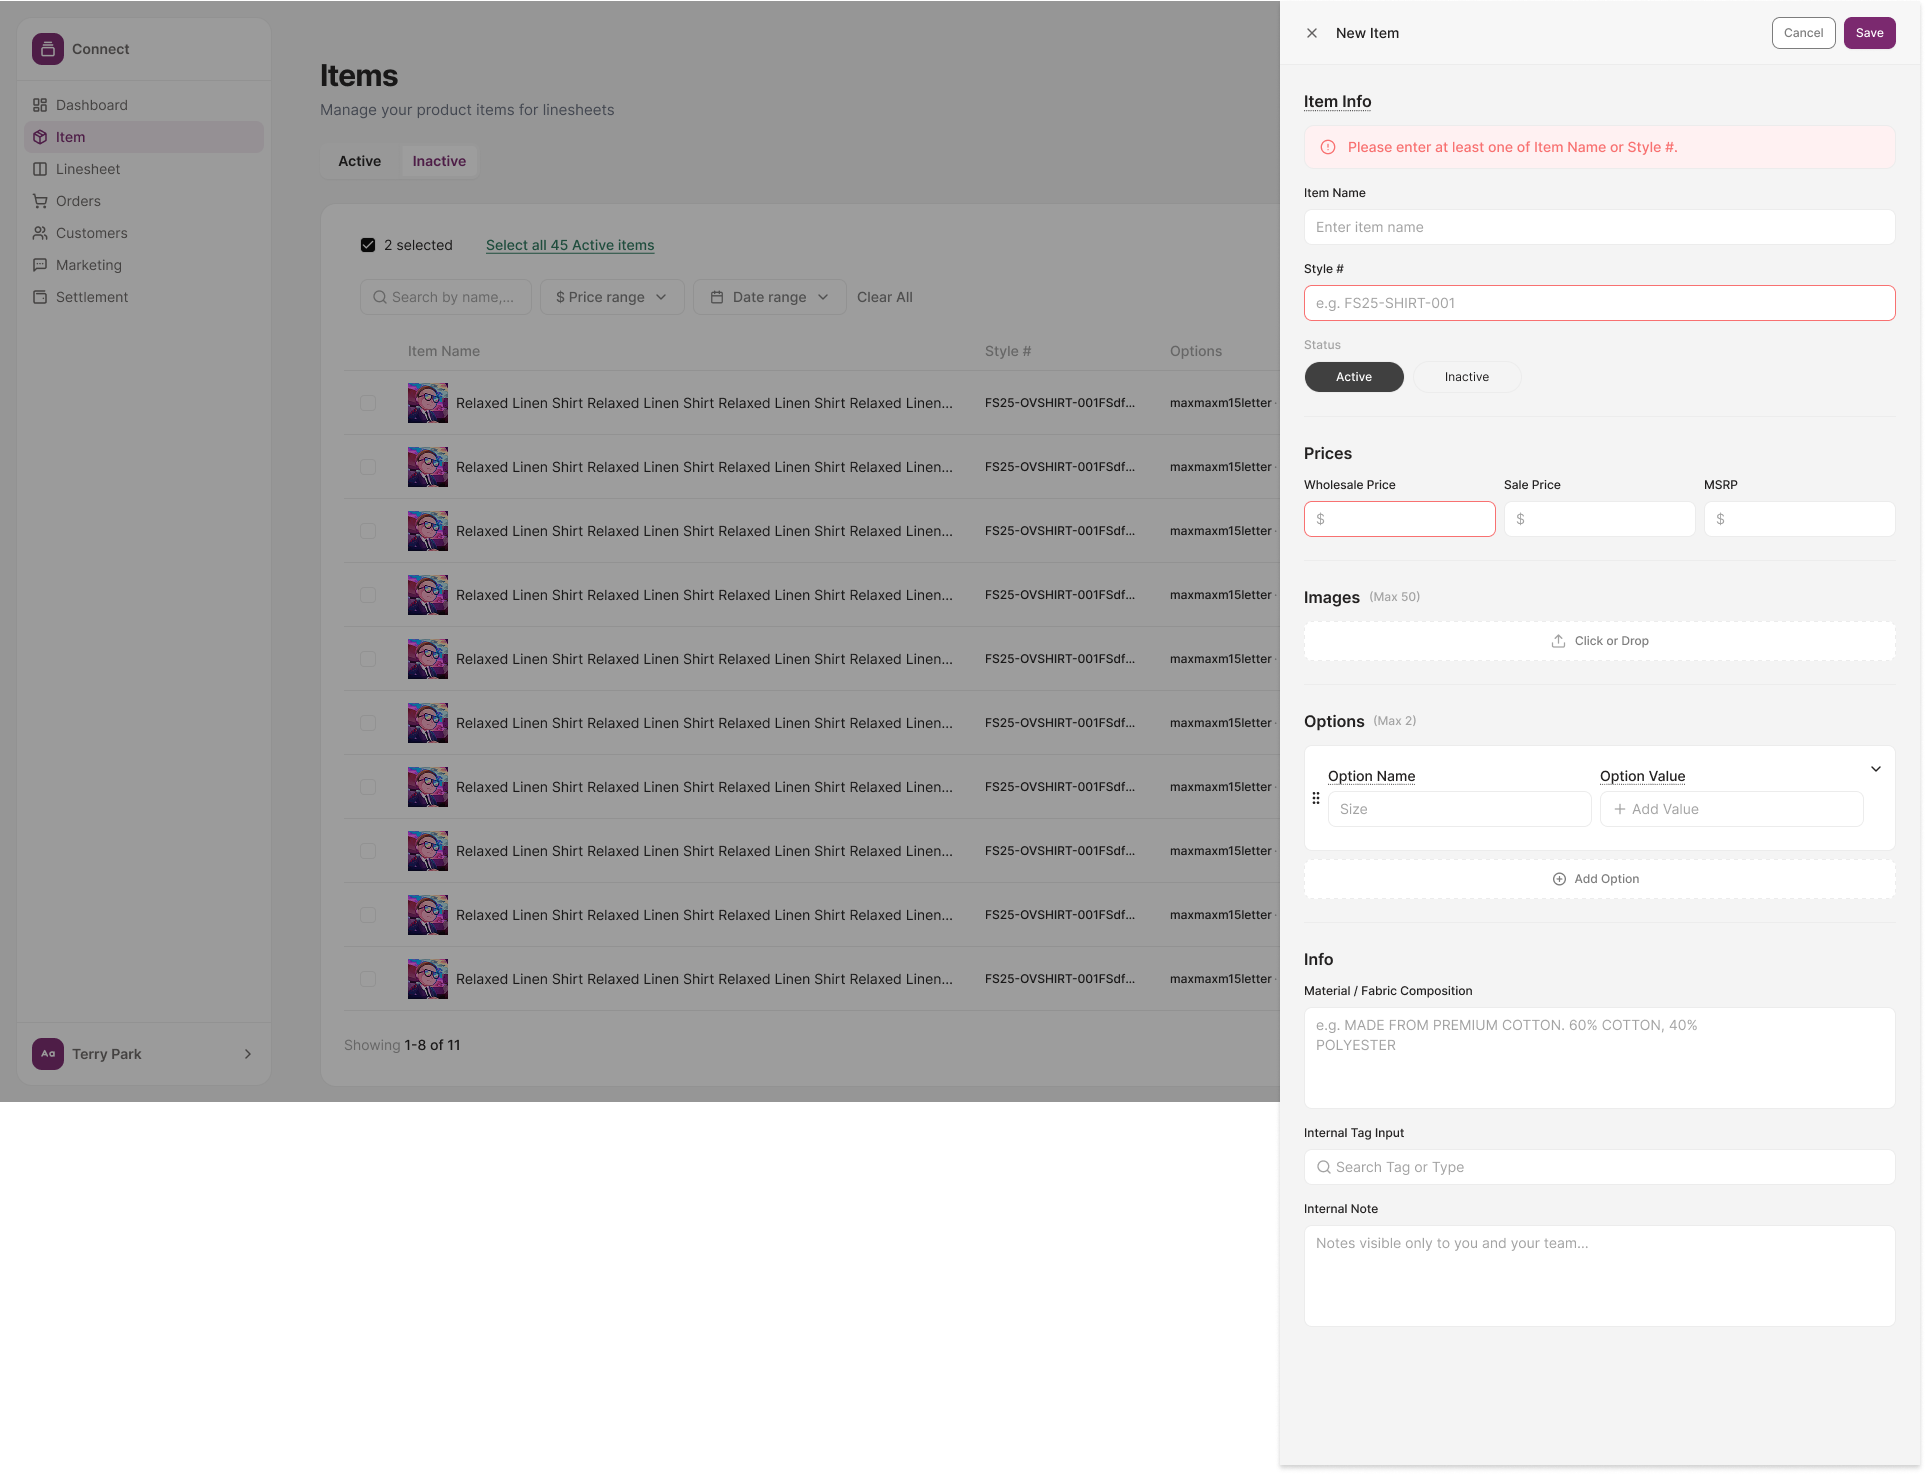Click the Terry Park avatar
1925x1474 pixels.
(48, 1053)
